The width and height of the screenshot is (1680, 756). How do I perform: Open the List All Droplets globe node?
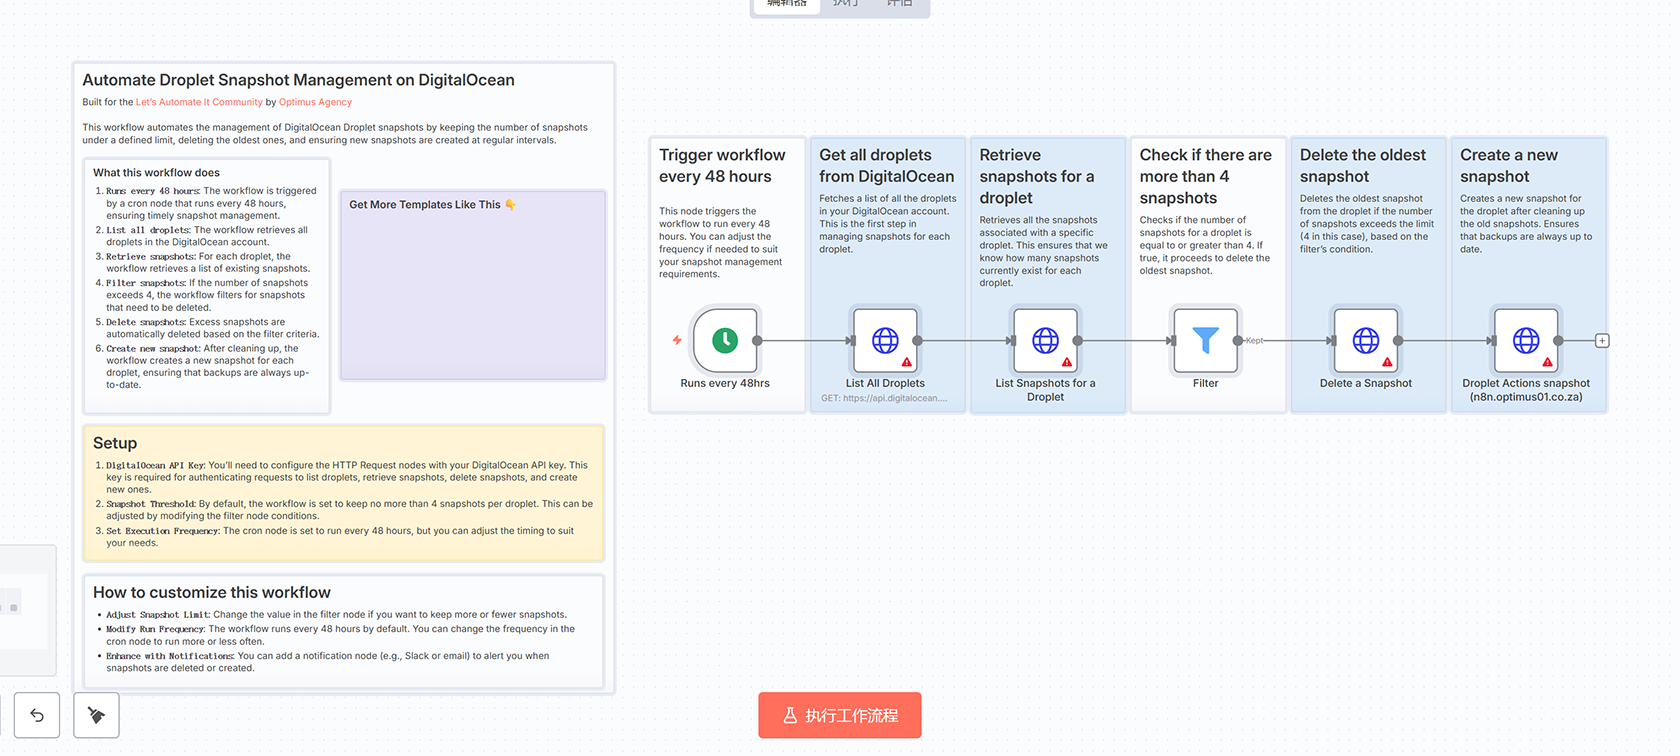coord(885,341)
